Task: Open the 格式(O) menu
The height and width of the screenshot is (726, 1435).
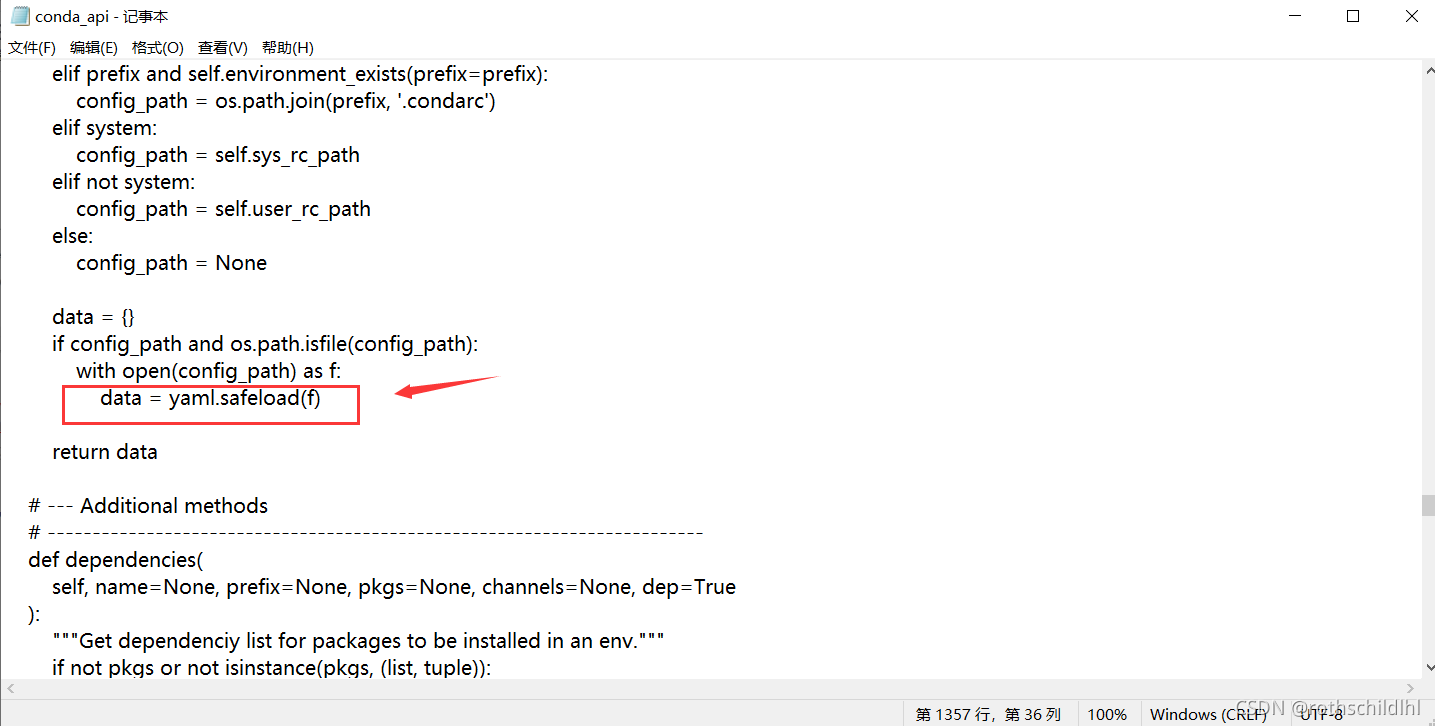Action: (x=158, y=47)
